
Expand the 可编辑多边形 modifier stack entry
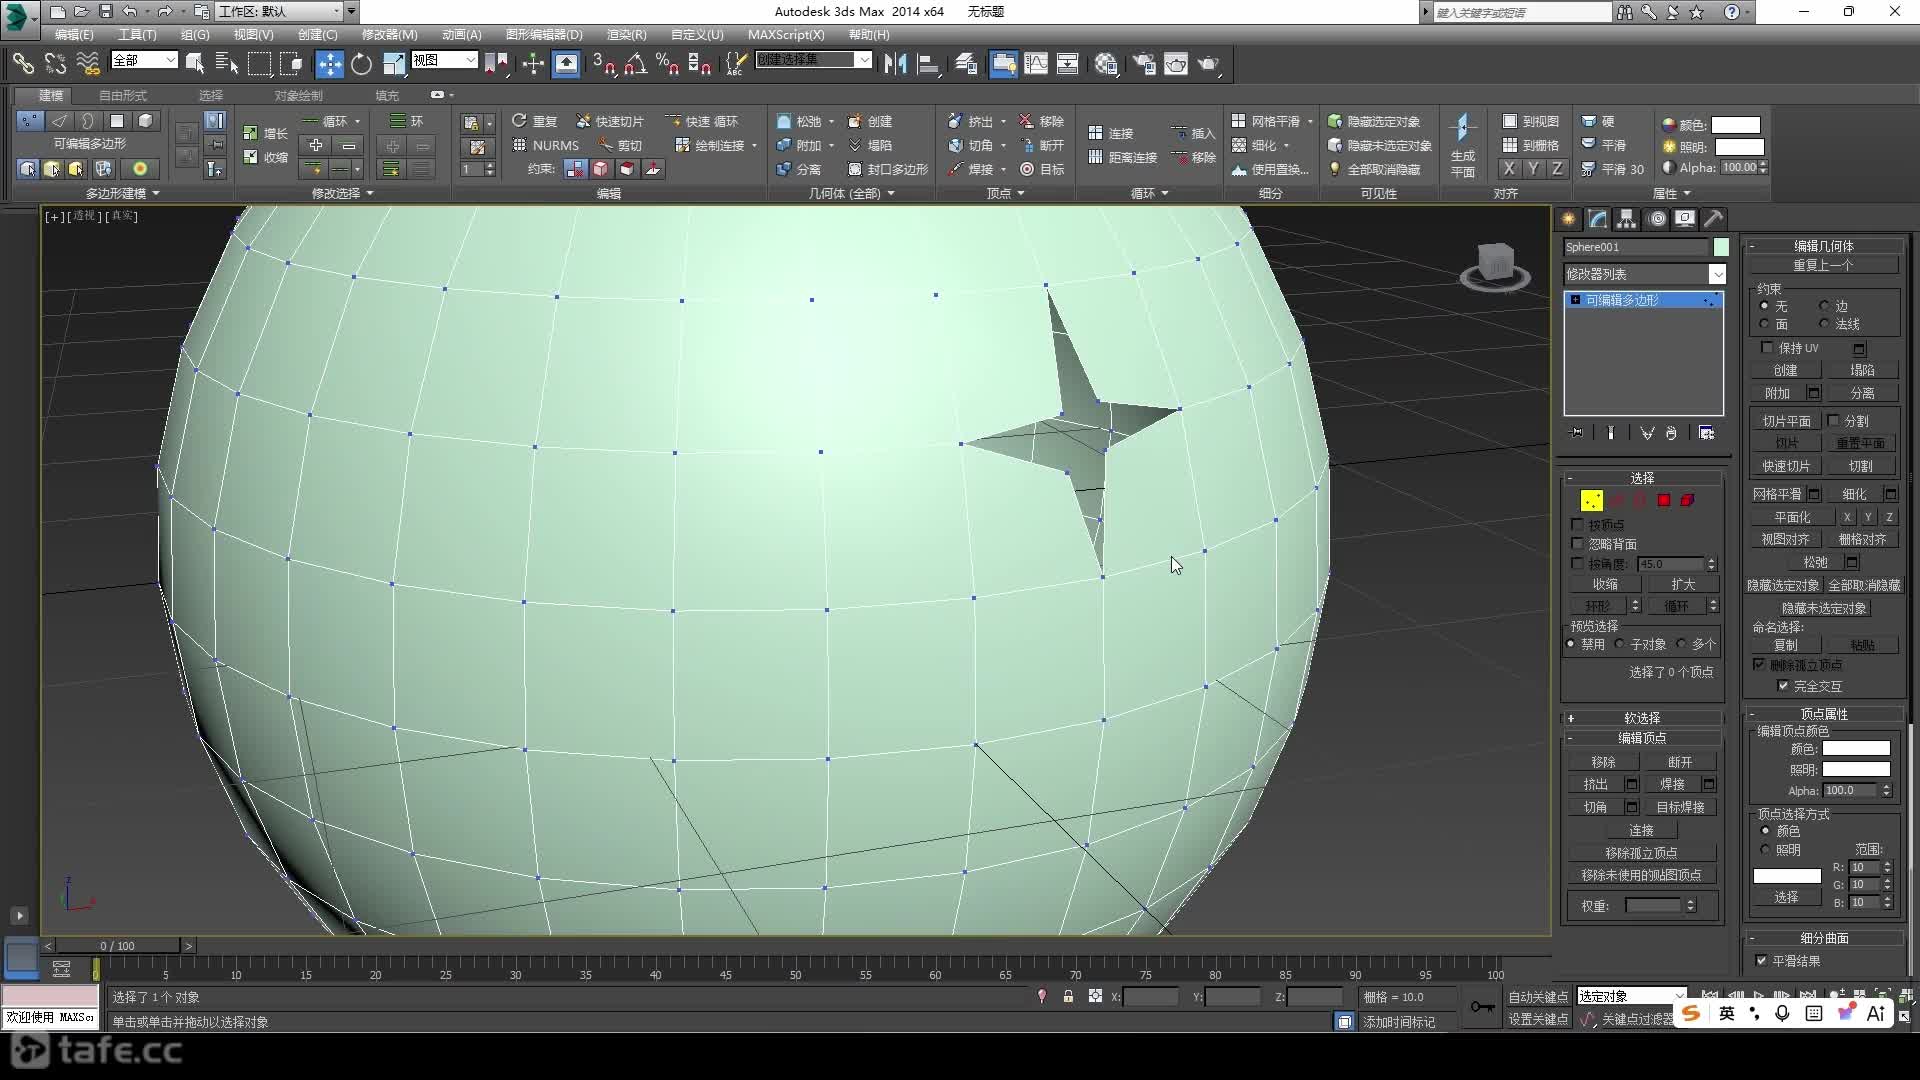click(1575, 300)
